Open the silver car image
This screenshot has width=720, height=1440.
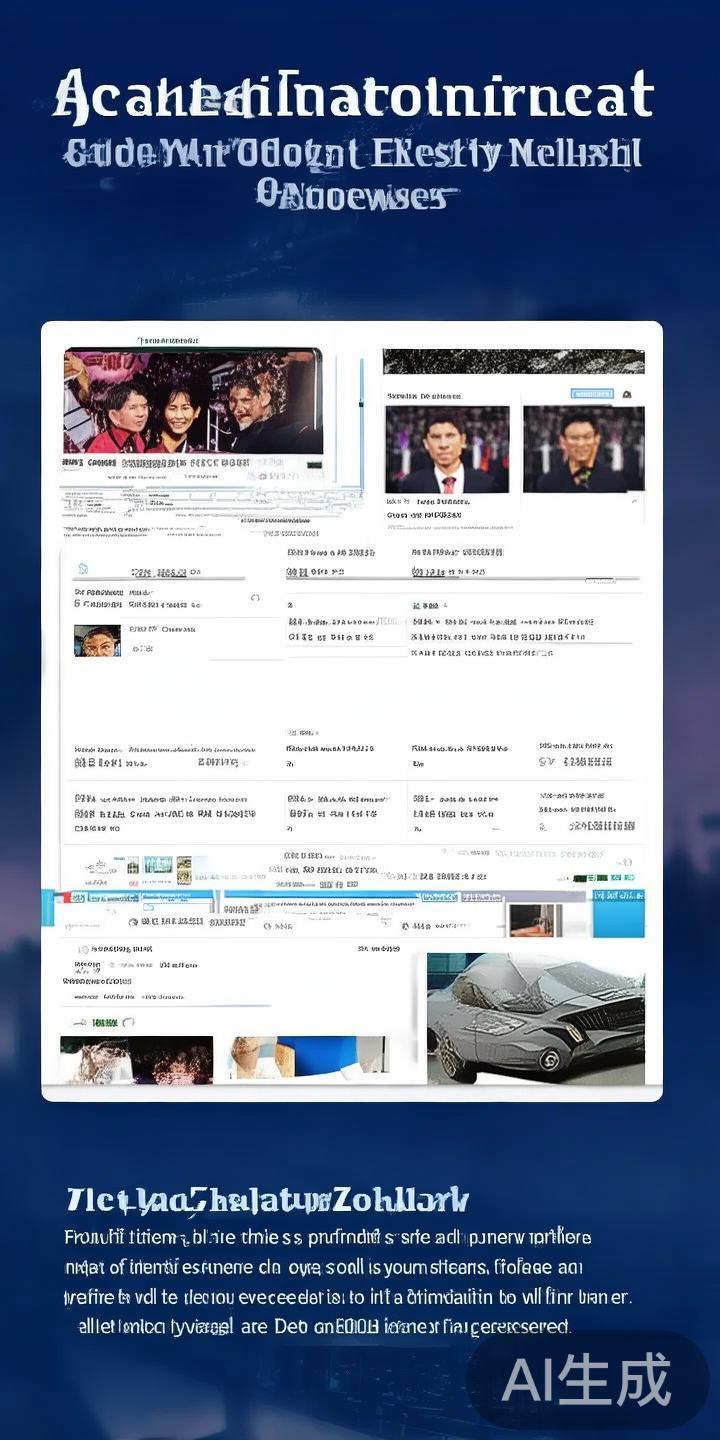click(x=536, y=1018)
